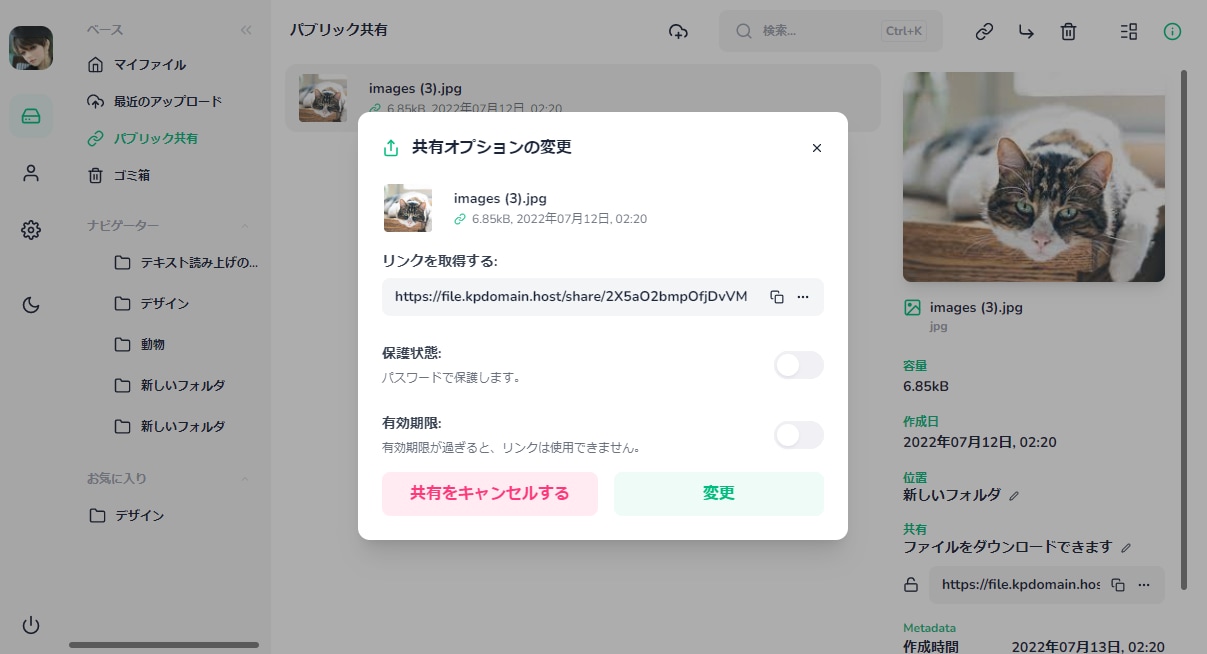
Task: Collapse sidebar with double chevron icon
Action: pyautogui.click(x=246, y=30)
